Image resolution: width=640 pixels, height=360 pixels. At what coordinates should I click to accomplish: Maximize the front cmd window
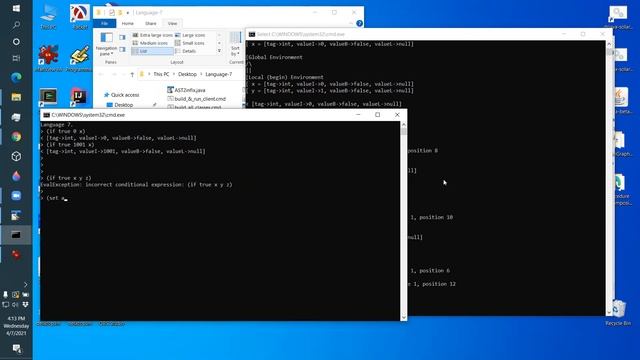point(378,115)
